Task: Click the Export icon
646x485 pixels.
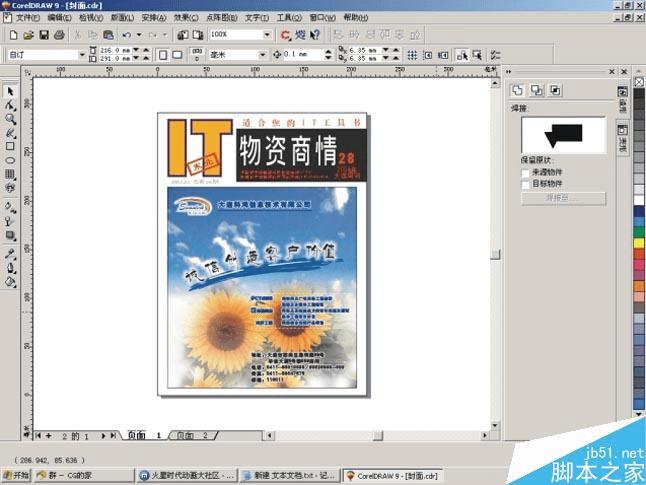Action: pyautogui.click(x=198, y=35)
